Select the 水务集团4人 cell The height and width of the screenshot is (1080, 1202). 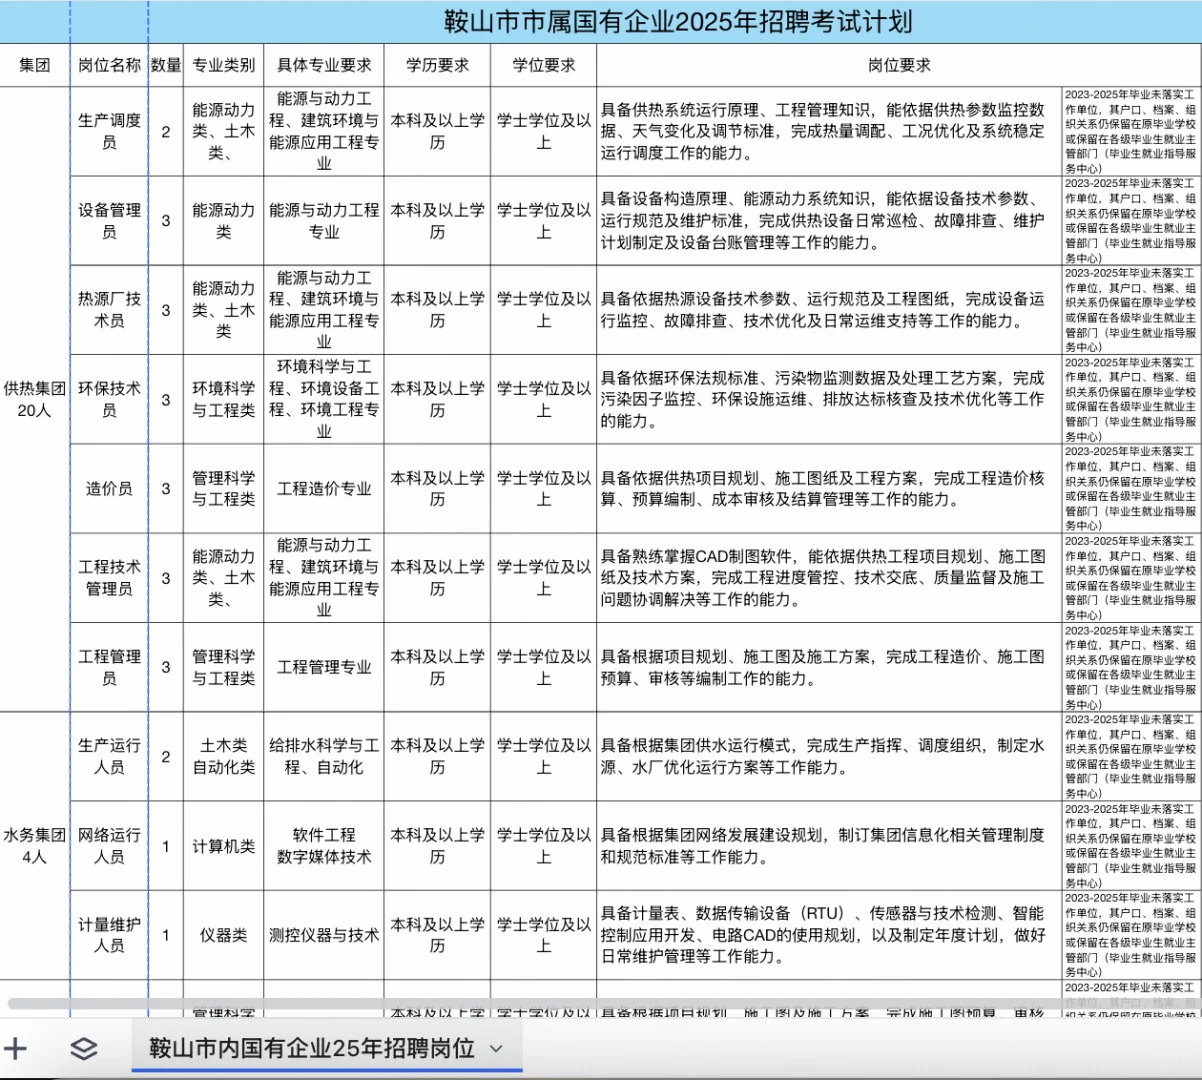pos(35,846)
